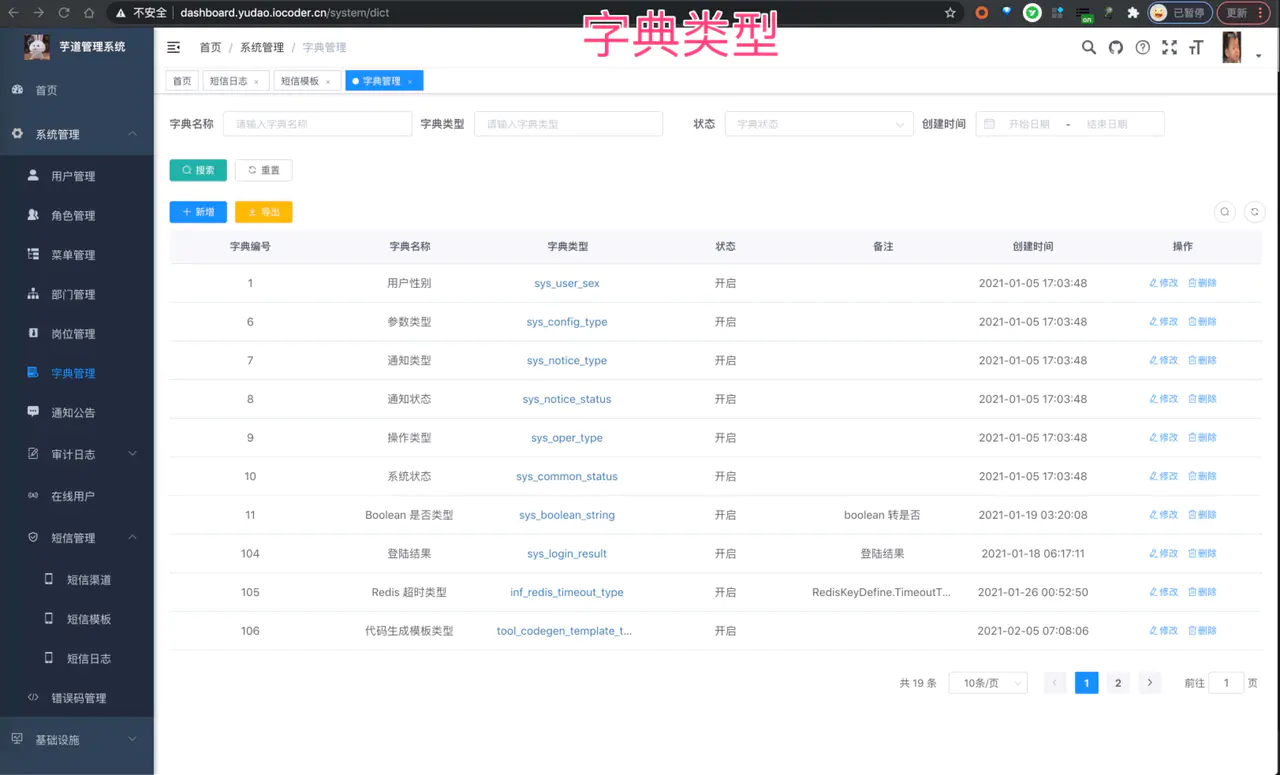This screenshot has width=1280, height=775.
Task: Click the next page arrow
Action: (1150, 683)
